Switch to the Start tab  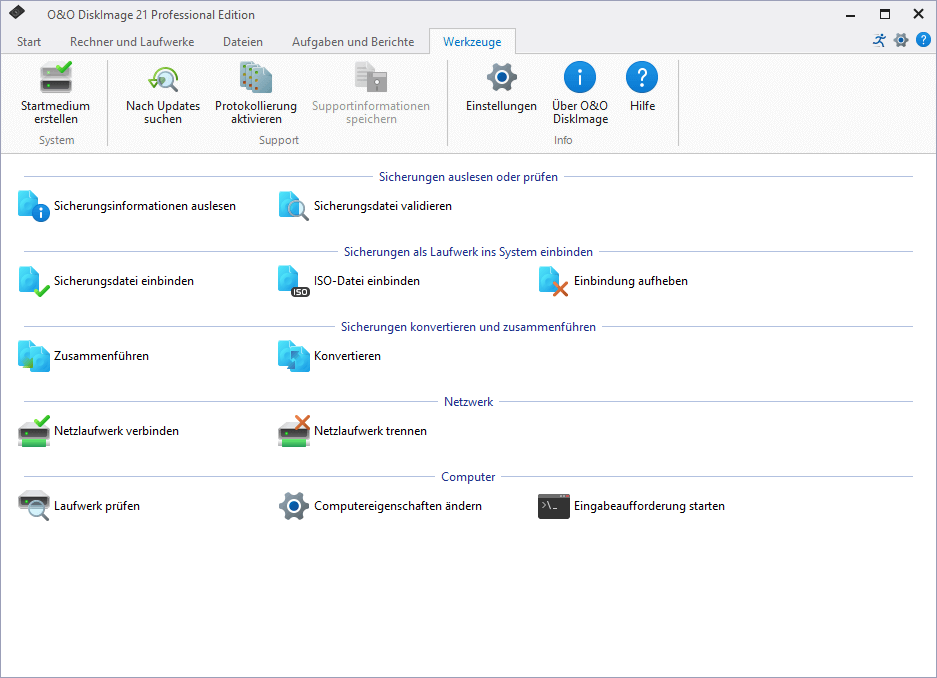(29, 42)
